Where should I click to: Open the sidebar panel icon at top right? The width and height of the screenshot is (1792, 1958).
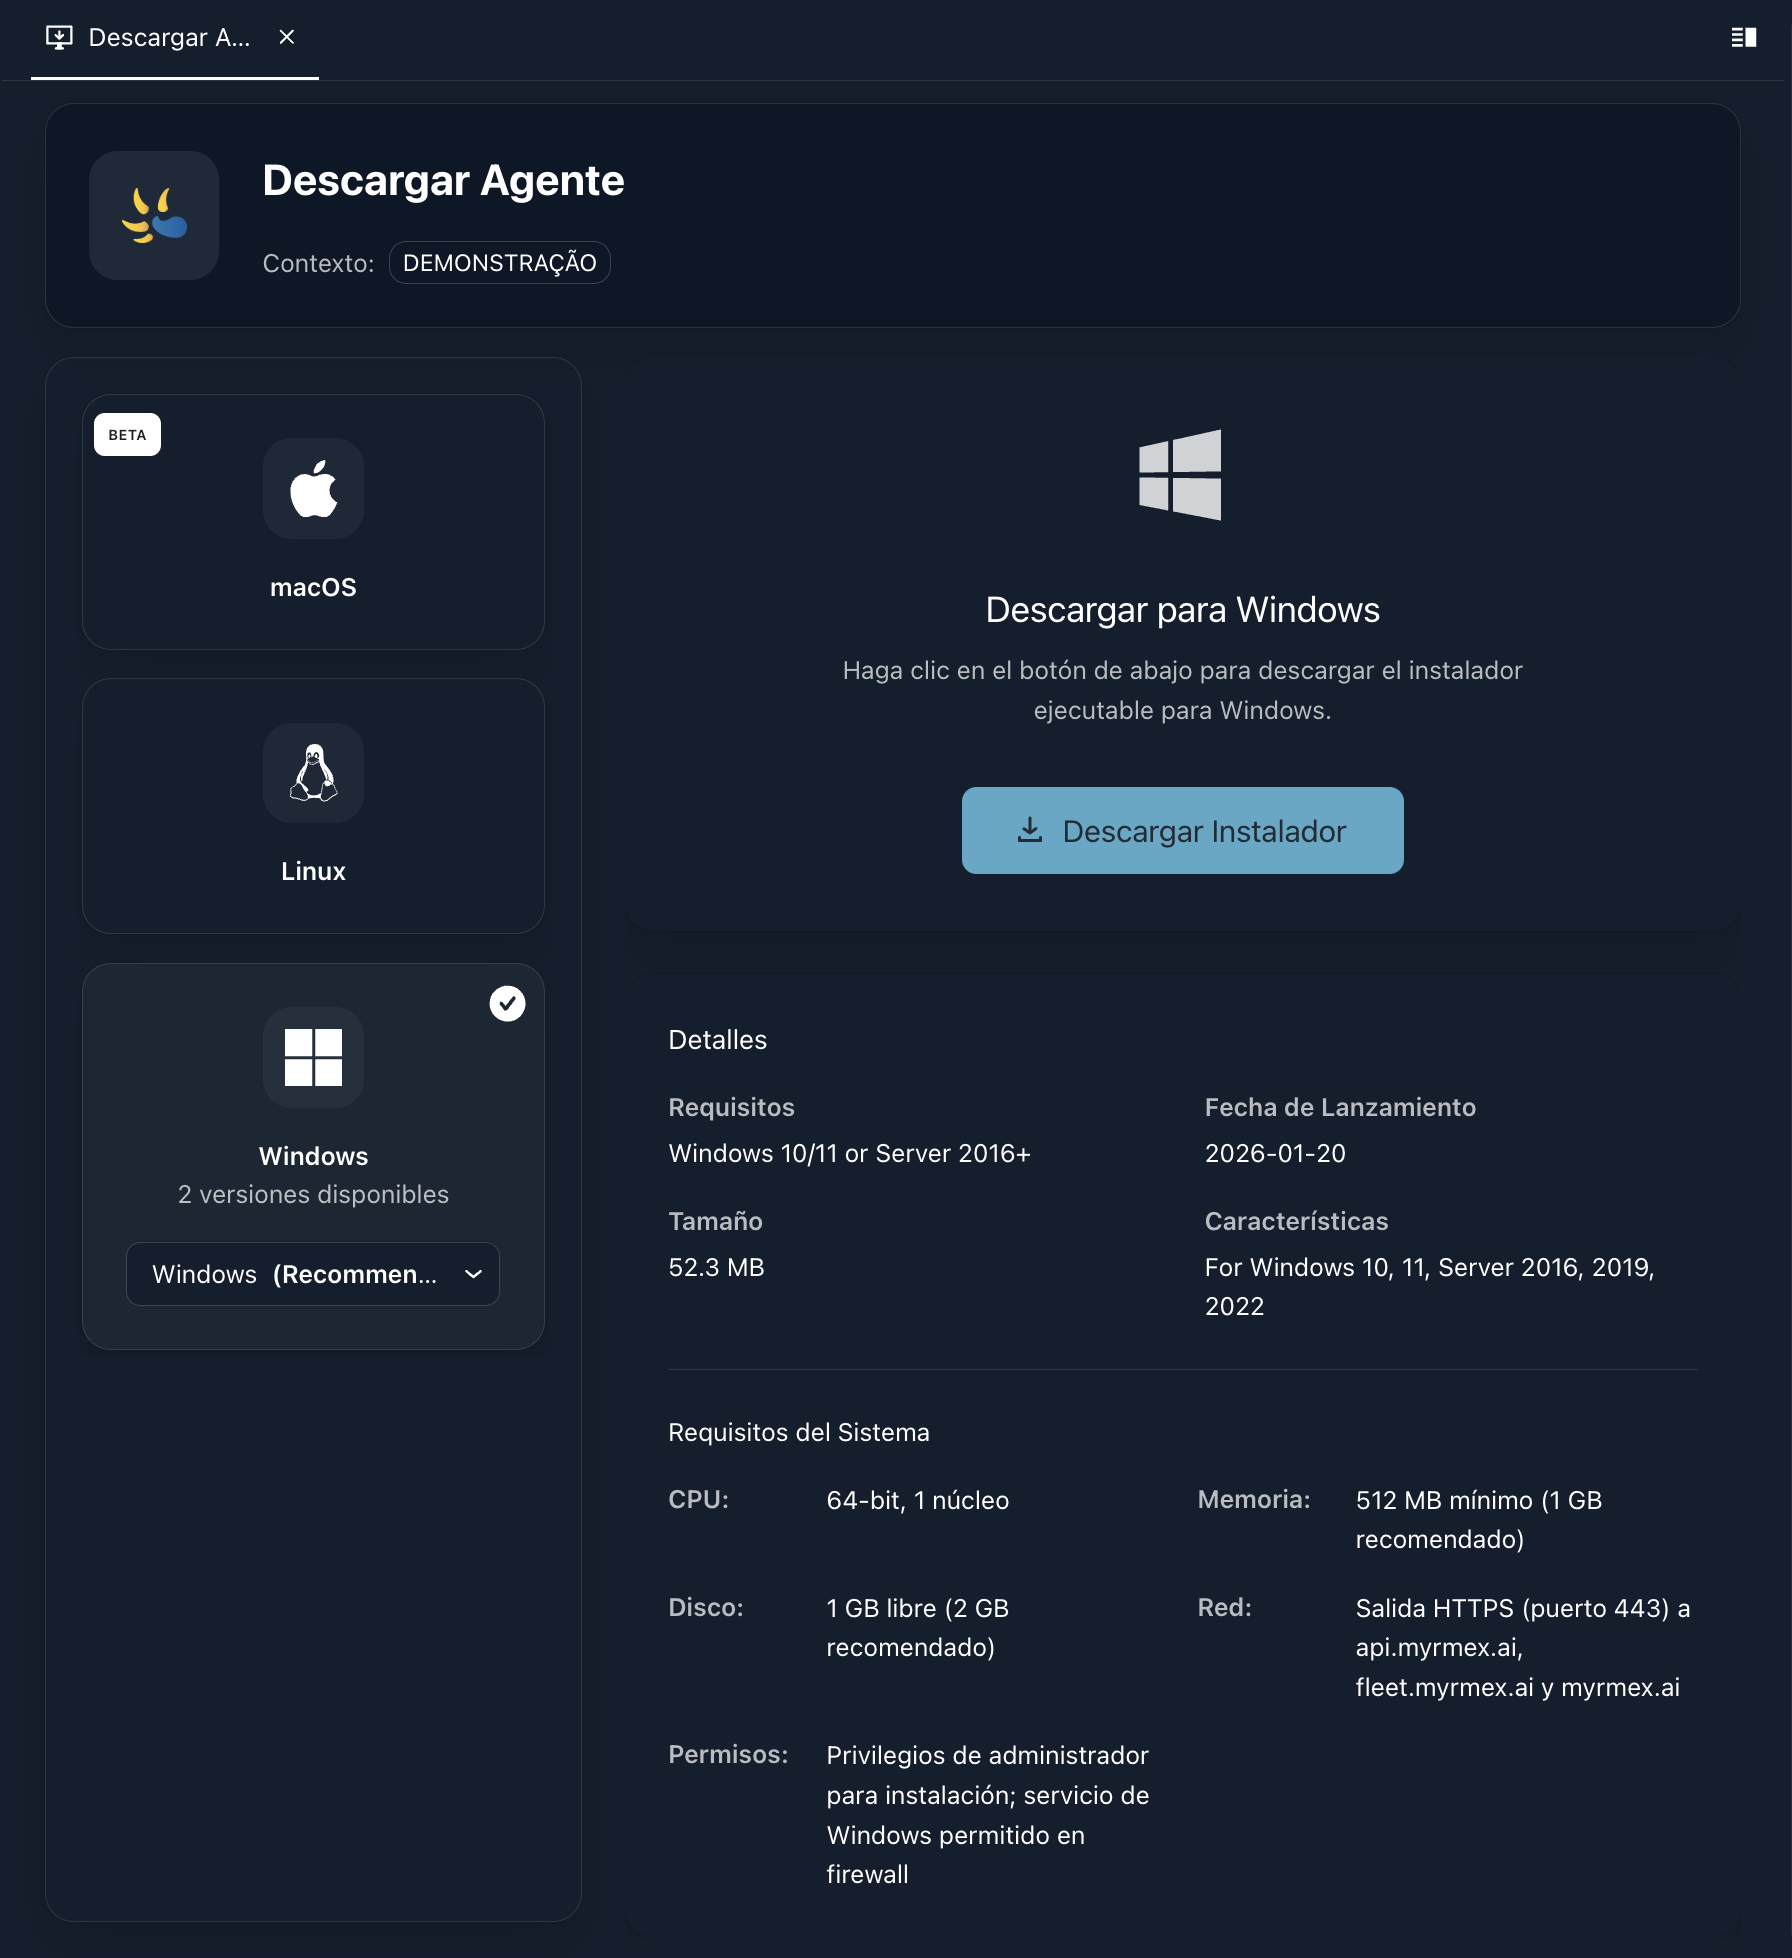[x=1743, y=37]
